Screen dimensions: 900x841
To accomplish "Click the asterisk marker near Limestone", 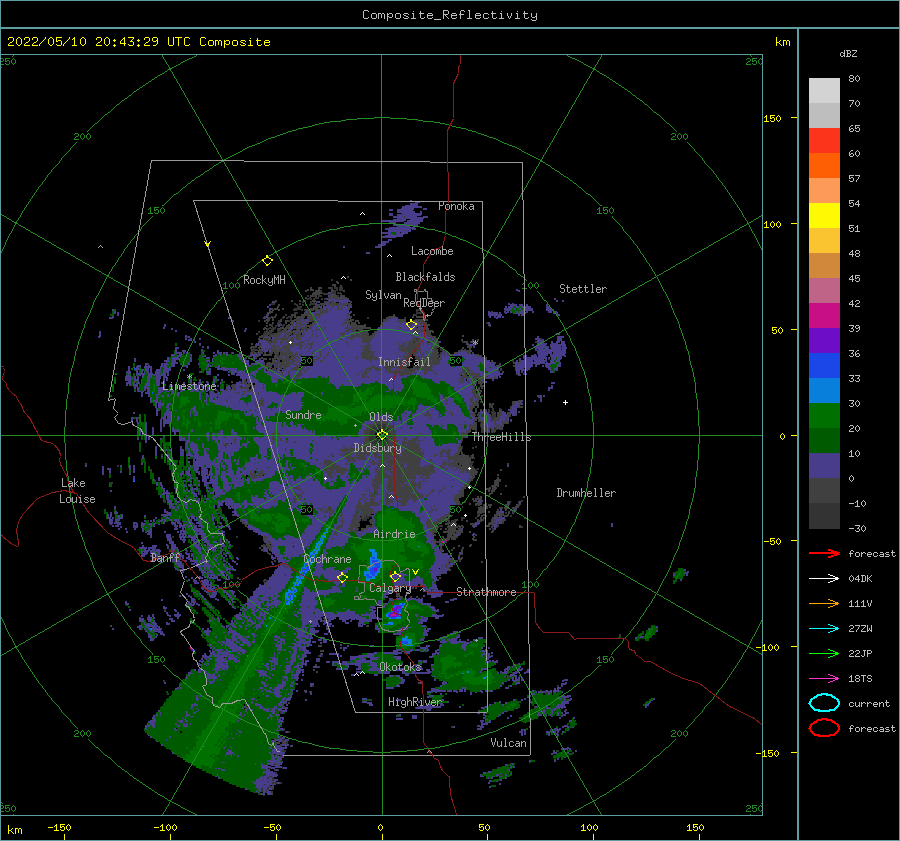I will pos(189,377).
